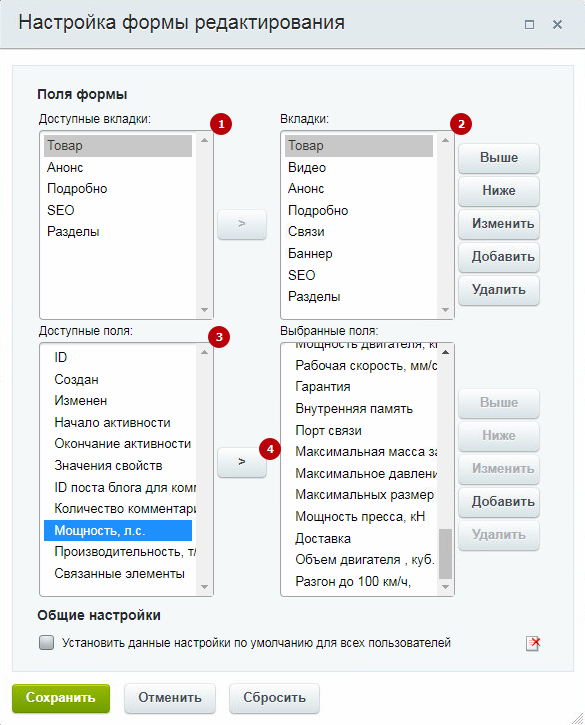Click Добавить button beside selected fields
The width and height of the screenshot is (585, 725).
coord(499,502)
